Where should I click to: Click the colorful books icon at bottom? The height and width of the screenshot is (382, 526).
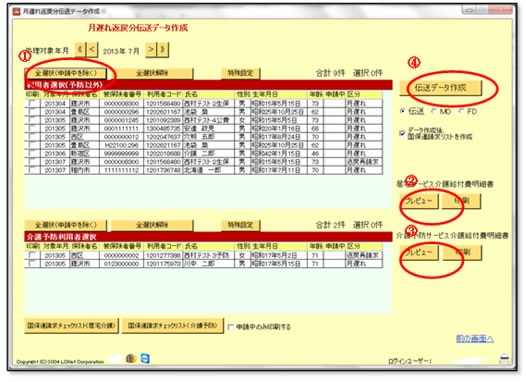[x=131, y=359]
